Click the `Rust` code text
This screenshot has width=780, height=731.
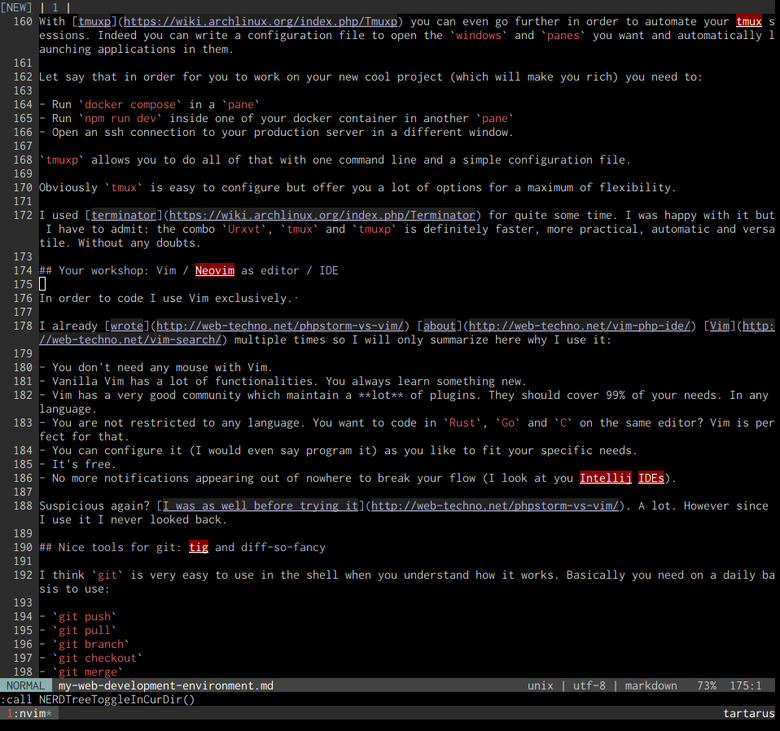click(x=462, y=423)
